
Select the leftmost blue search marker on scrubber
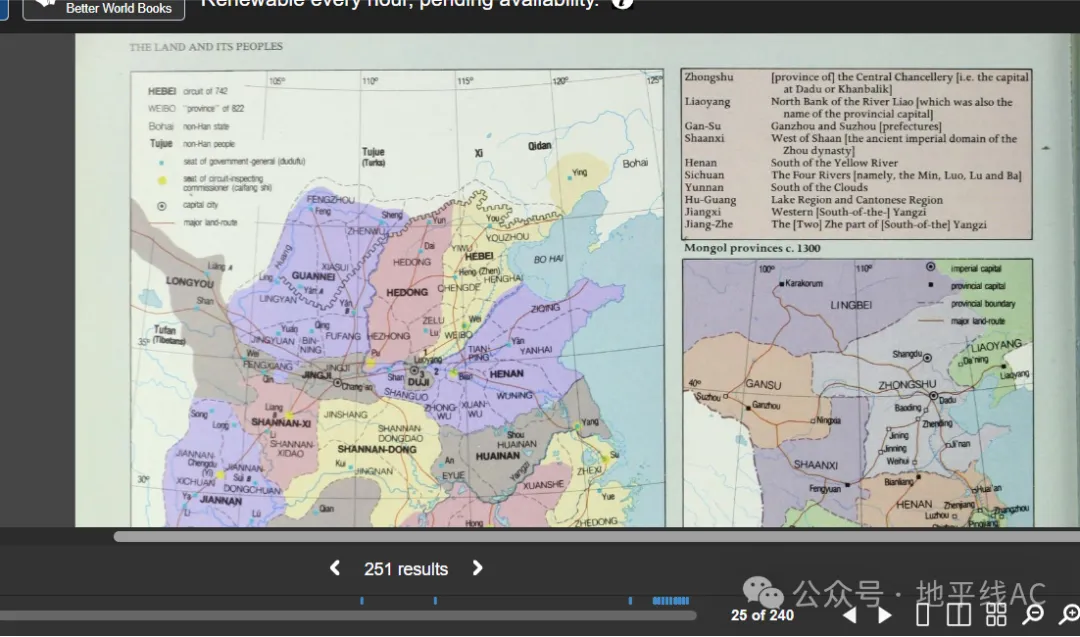click(x=362, y=601)
